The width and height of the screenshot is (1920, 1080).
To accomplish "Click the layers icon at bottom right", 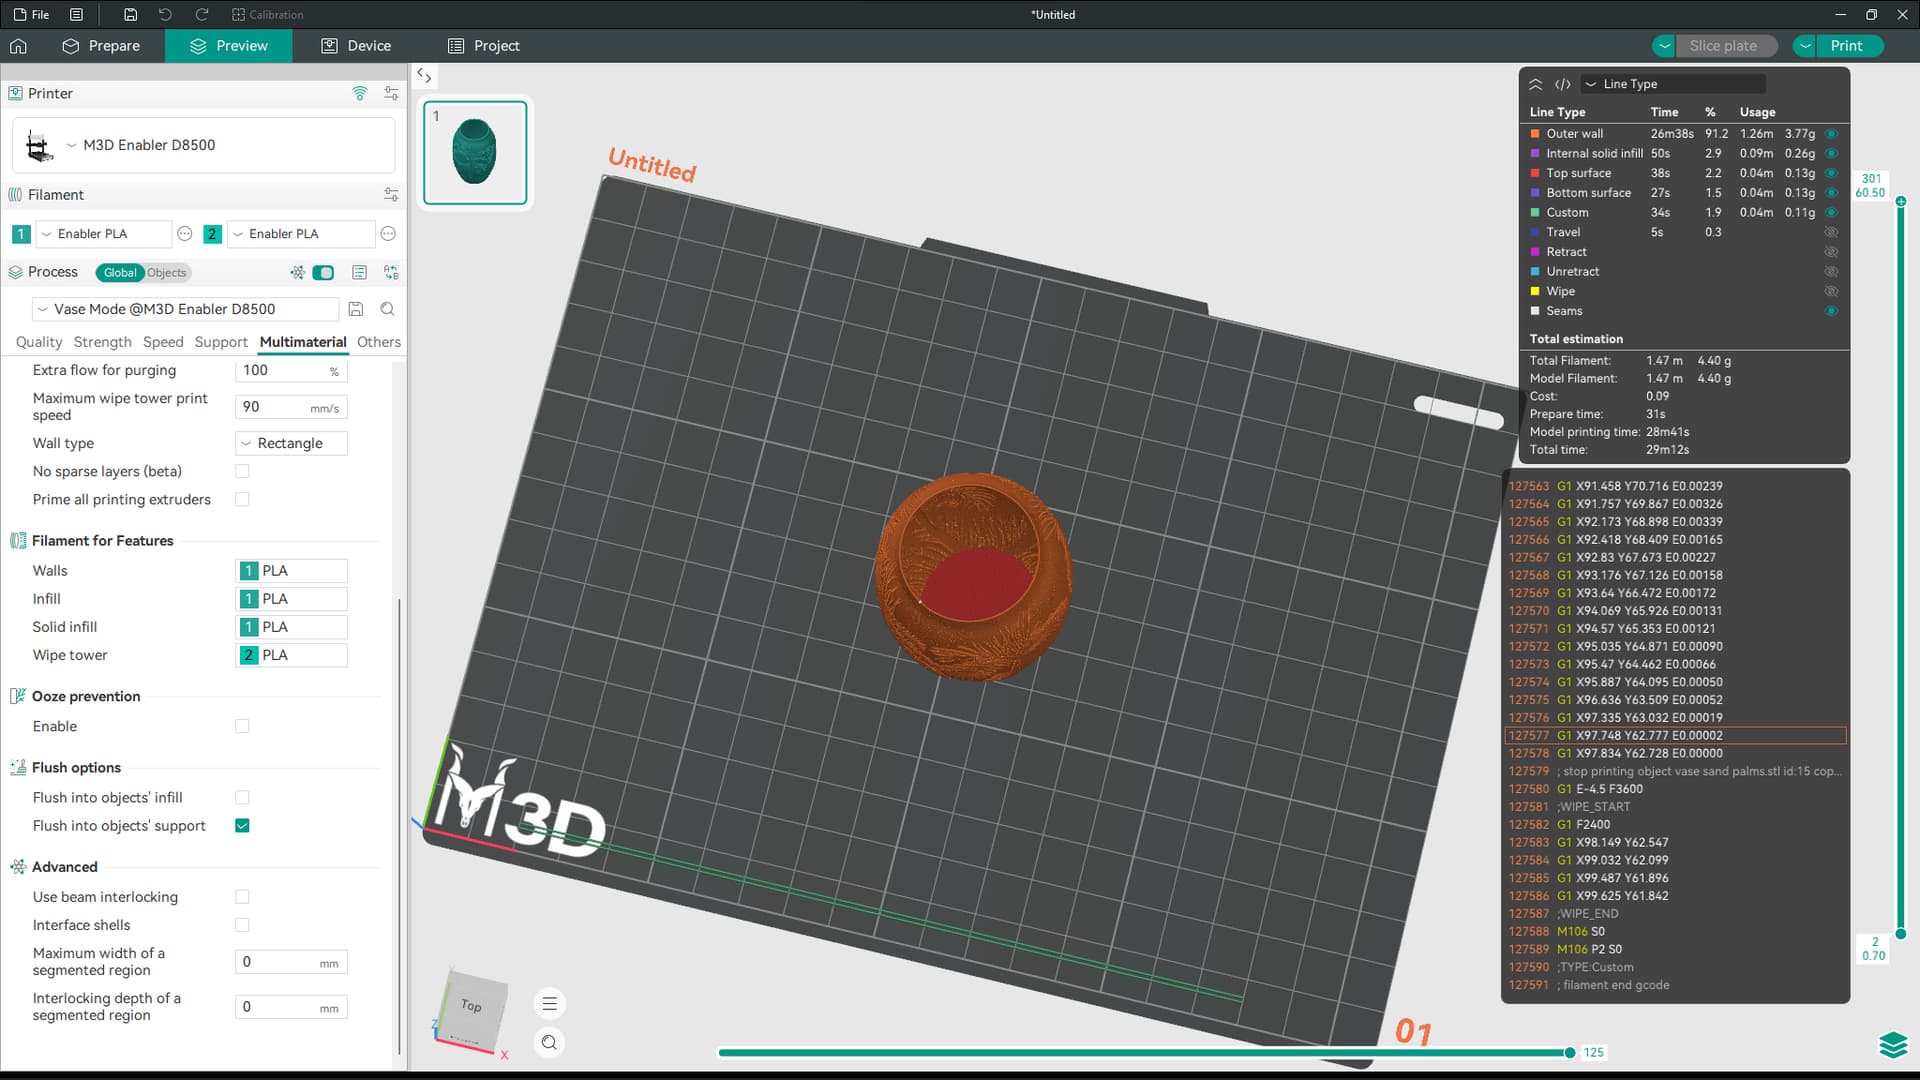I will [x=1892, y=1045].
